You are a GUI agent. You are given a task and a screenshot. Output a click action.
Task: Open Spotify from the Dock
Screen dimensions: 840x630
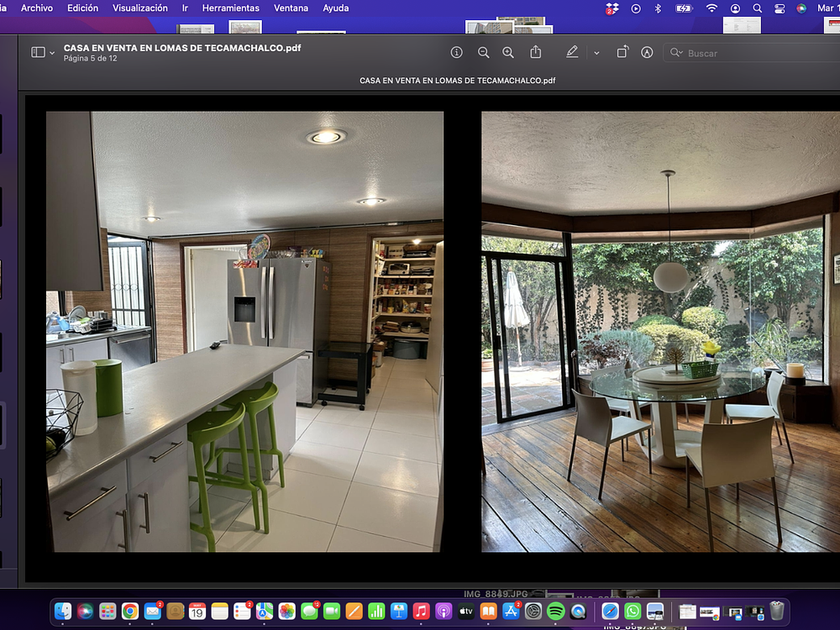pyautogui.click(x=556, y=611)
